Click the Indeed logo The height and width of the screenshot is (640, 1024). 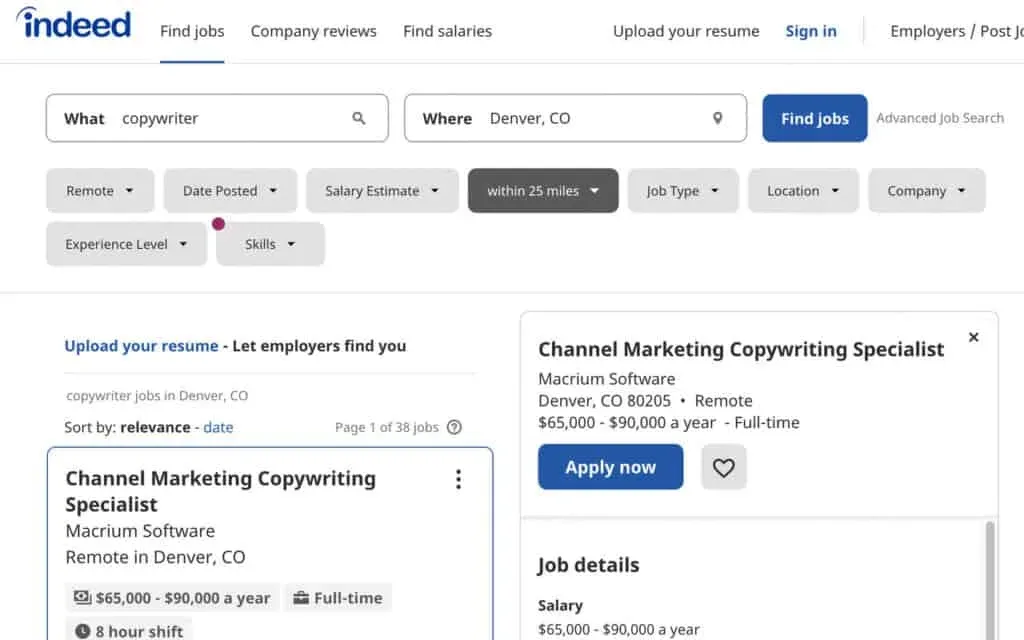pos(73,24)
